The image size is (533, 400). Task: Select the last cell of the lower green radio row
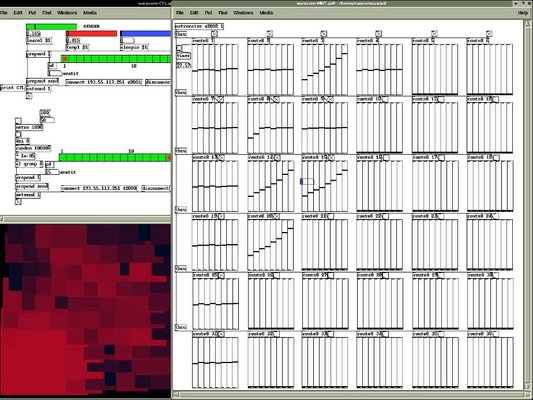(x=169, y=158)
